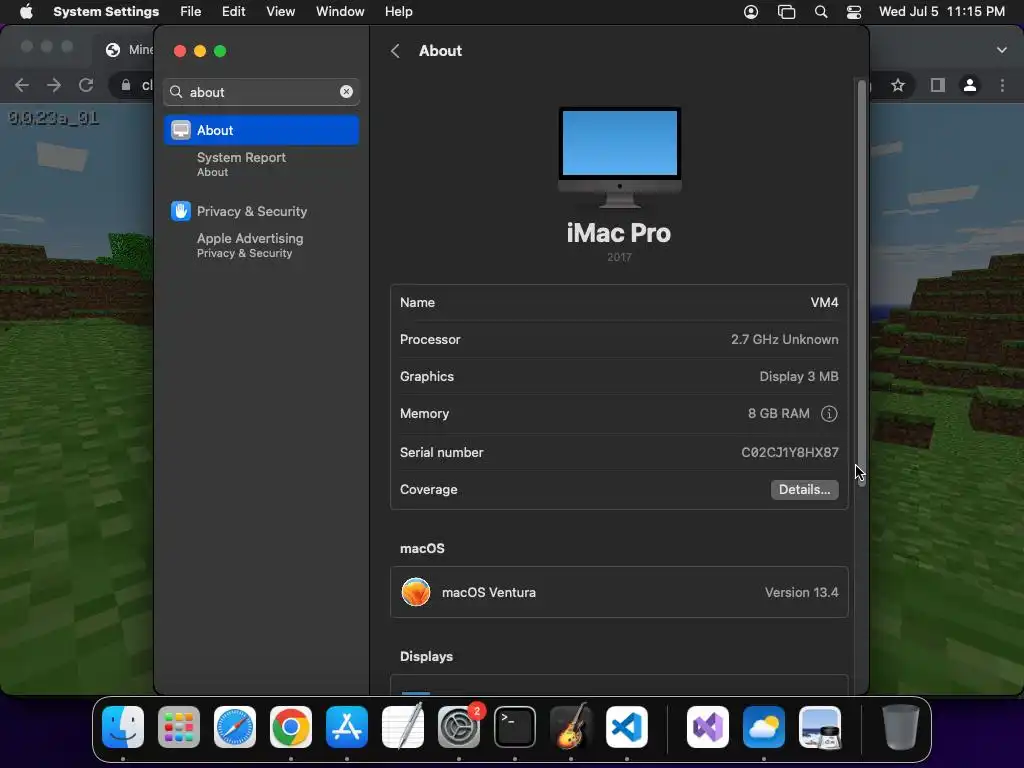The image size is (1024, 768).
Task: Go back in the Chrome window
Action: pyautogui.click(x=22, y=85)
